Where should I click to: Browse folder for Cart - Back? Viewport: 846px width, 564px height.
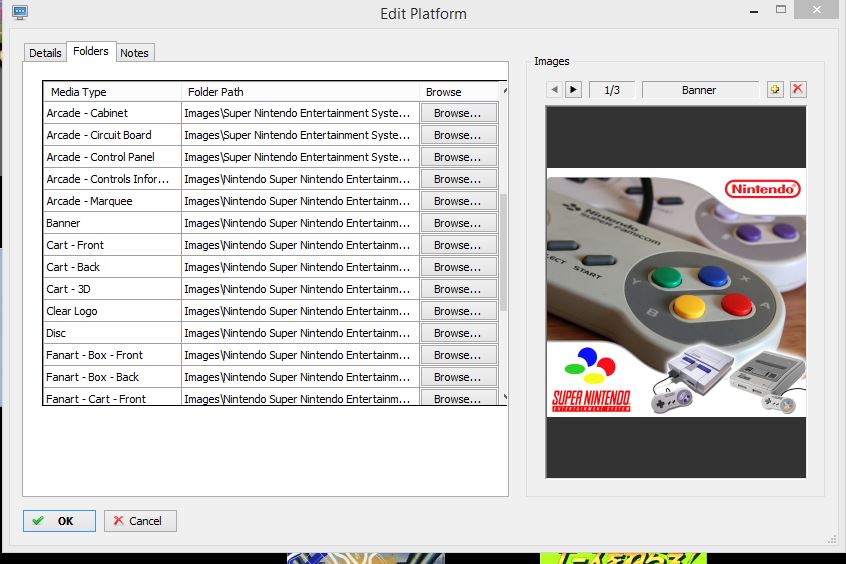[458, 267]
